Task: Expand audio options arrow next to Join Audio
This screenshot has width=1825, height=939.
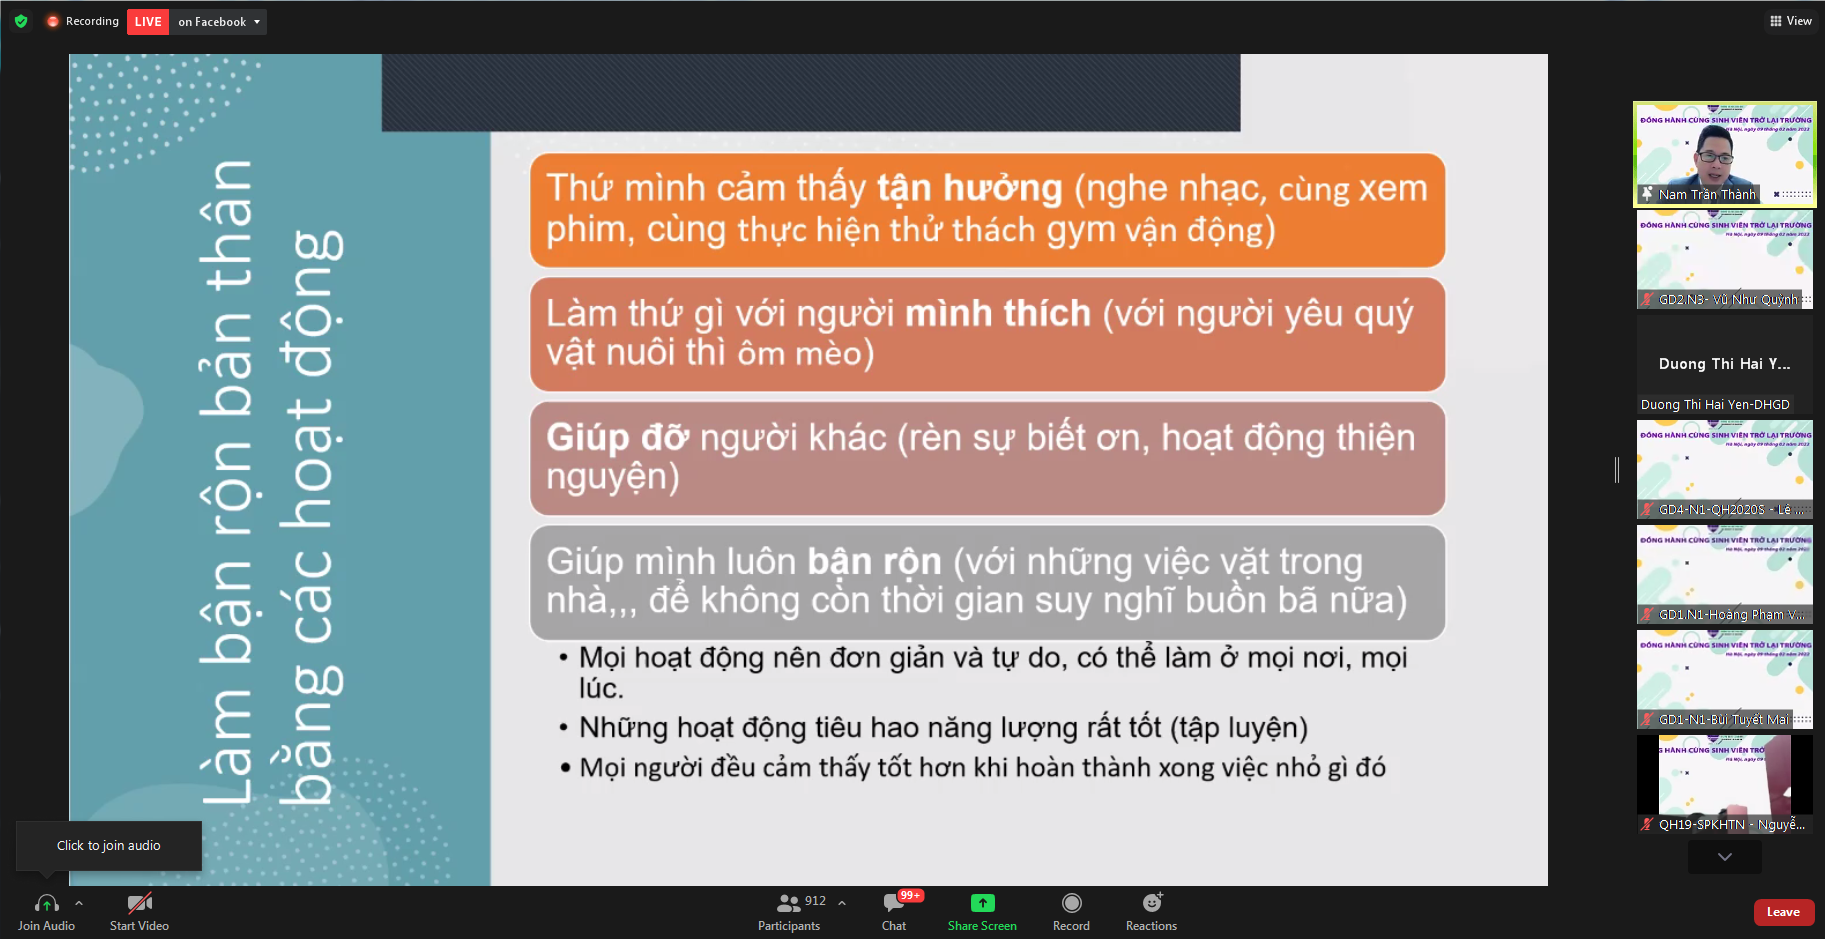Action: [x=79, y=903]
